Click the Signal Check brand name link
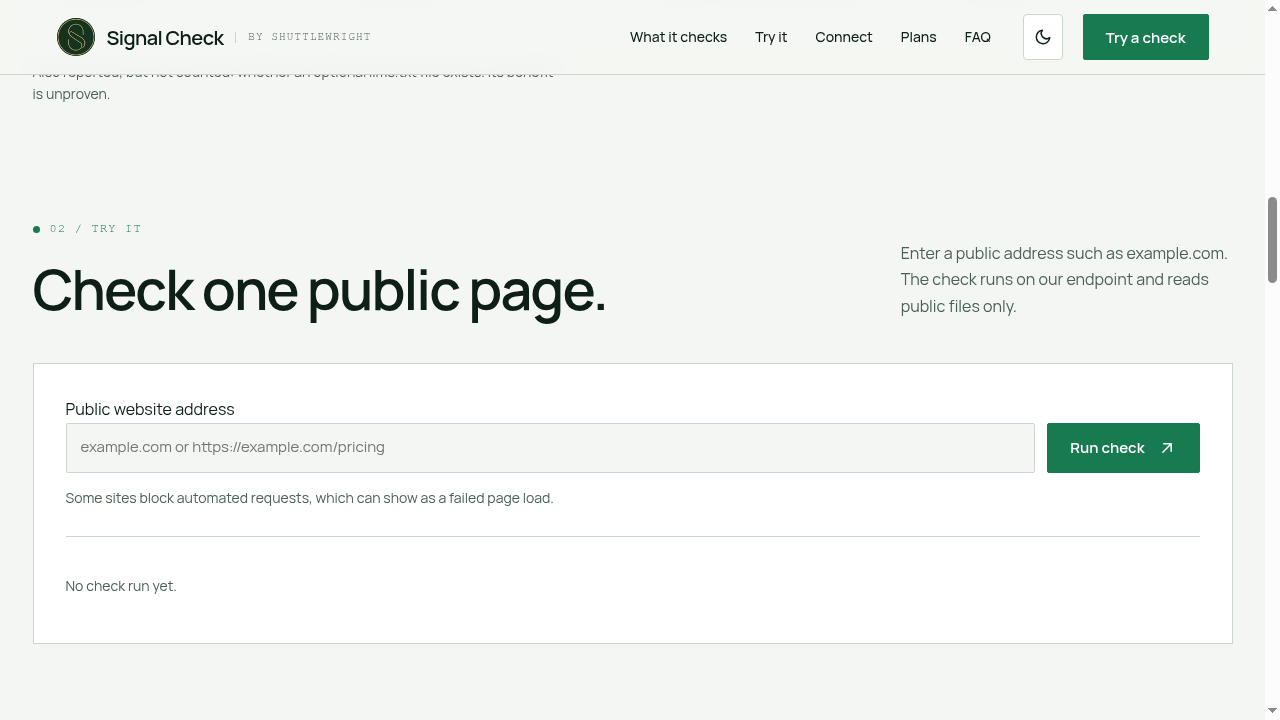 click(x=165, y=38)
